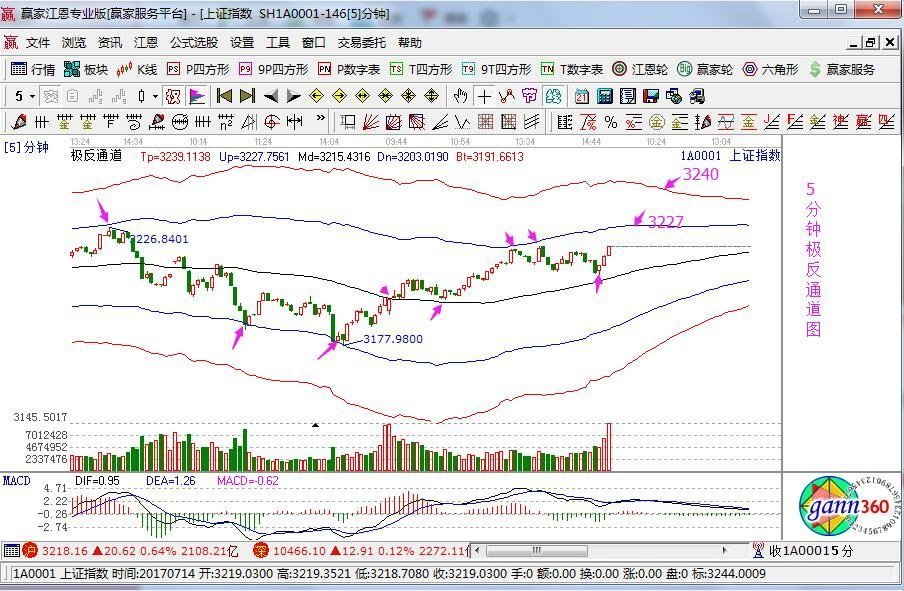
Task: Open the 交易委托 menu
Action: click(361, 43)
